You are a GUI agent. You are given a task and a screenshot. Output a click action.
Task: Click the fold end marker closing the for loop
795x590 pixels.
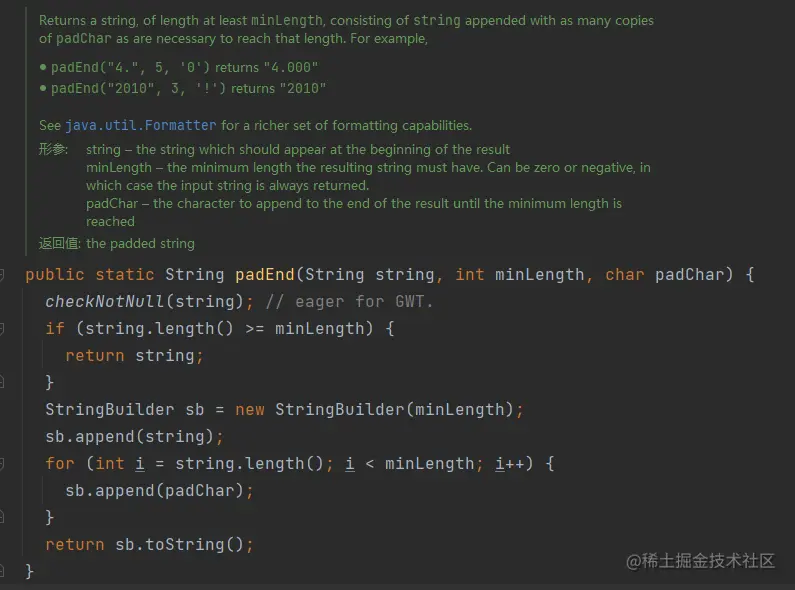(x=2, y=517)
